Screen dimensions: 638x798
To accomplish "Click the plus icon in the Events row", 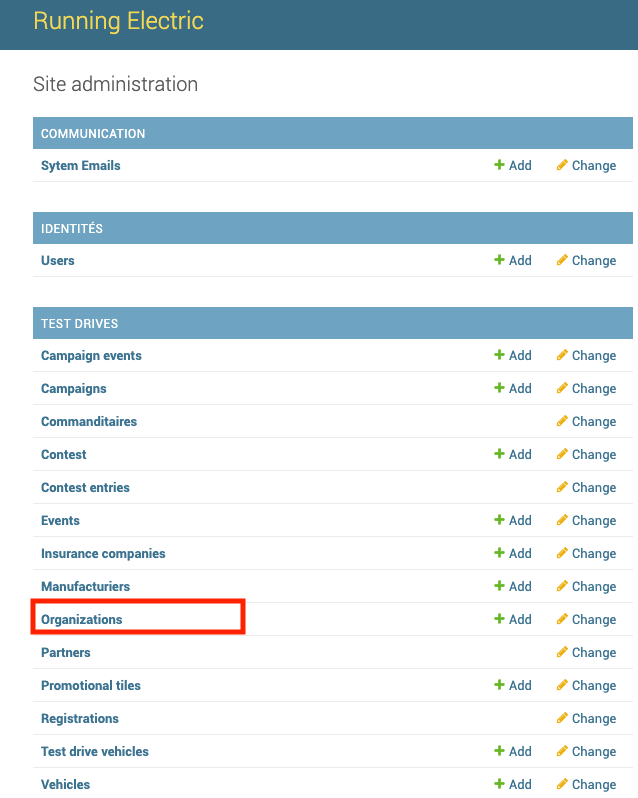I will click(499, 520).
